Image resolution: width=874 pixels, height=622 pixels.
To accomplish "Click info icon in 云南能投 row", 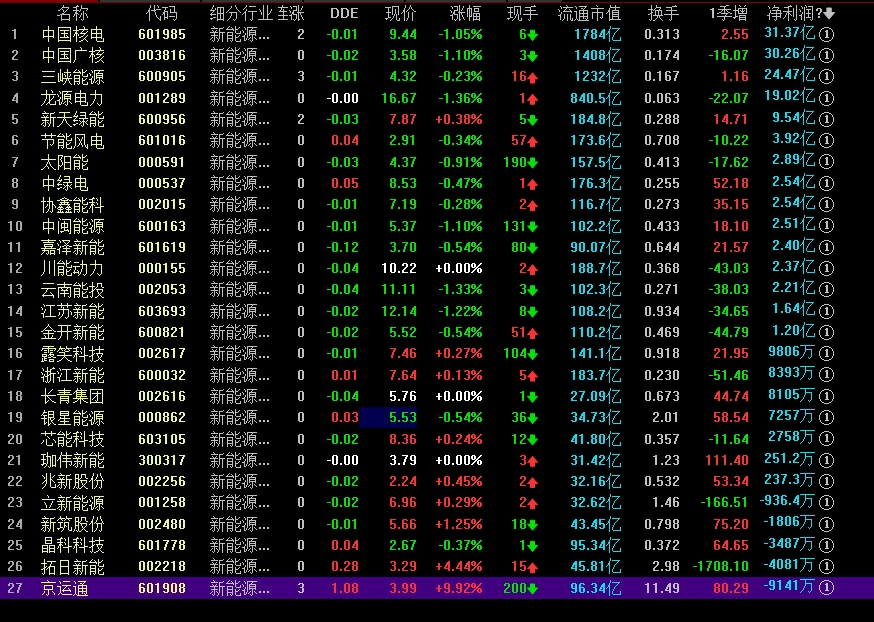I will [x=827, y=290].
